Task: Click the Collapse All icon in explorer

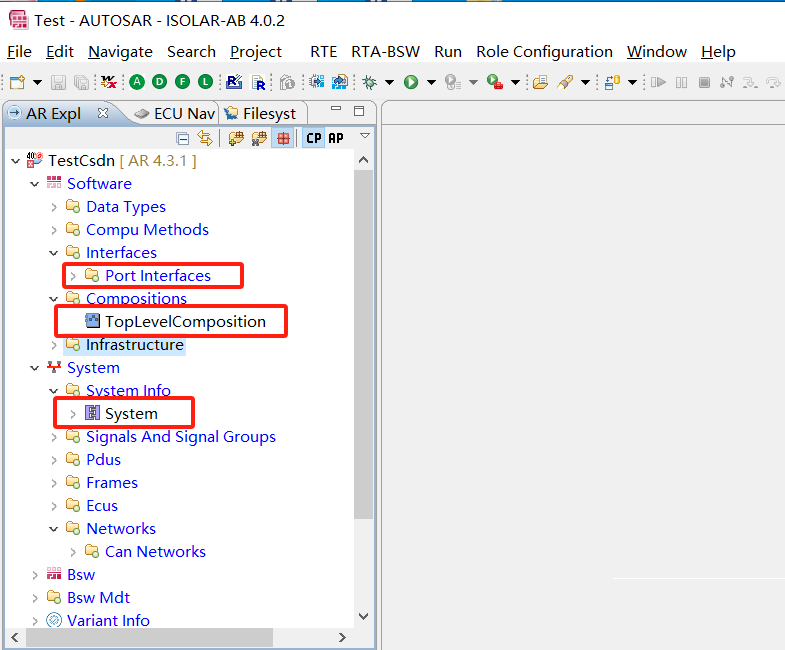Action: click(183, 138)
